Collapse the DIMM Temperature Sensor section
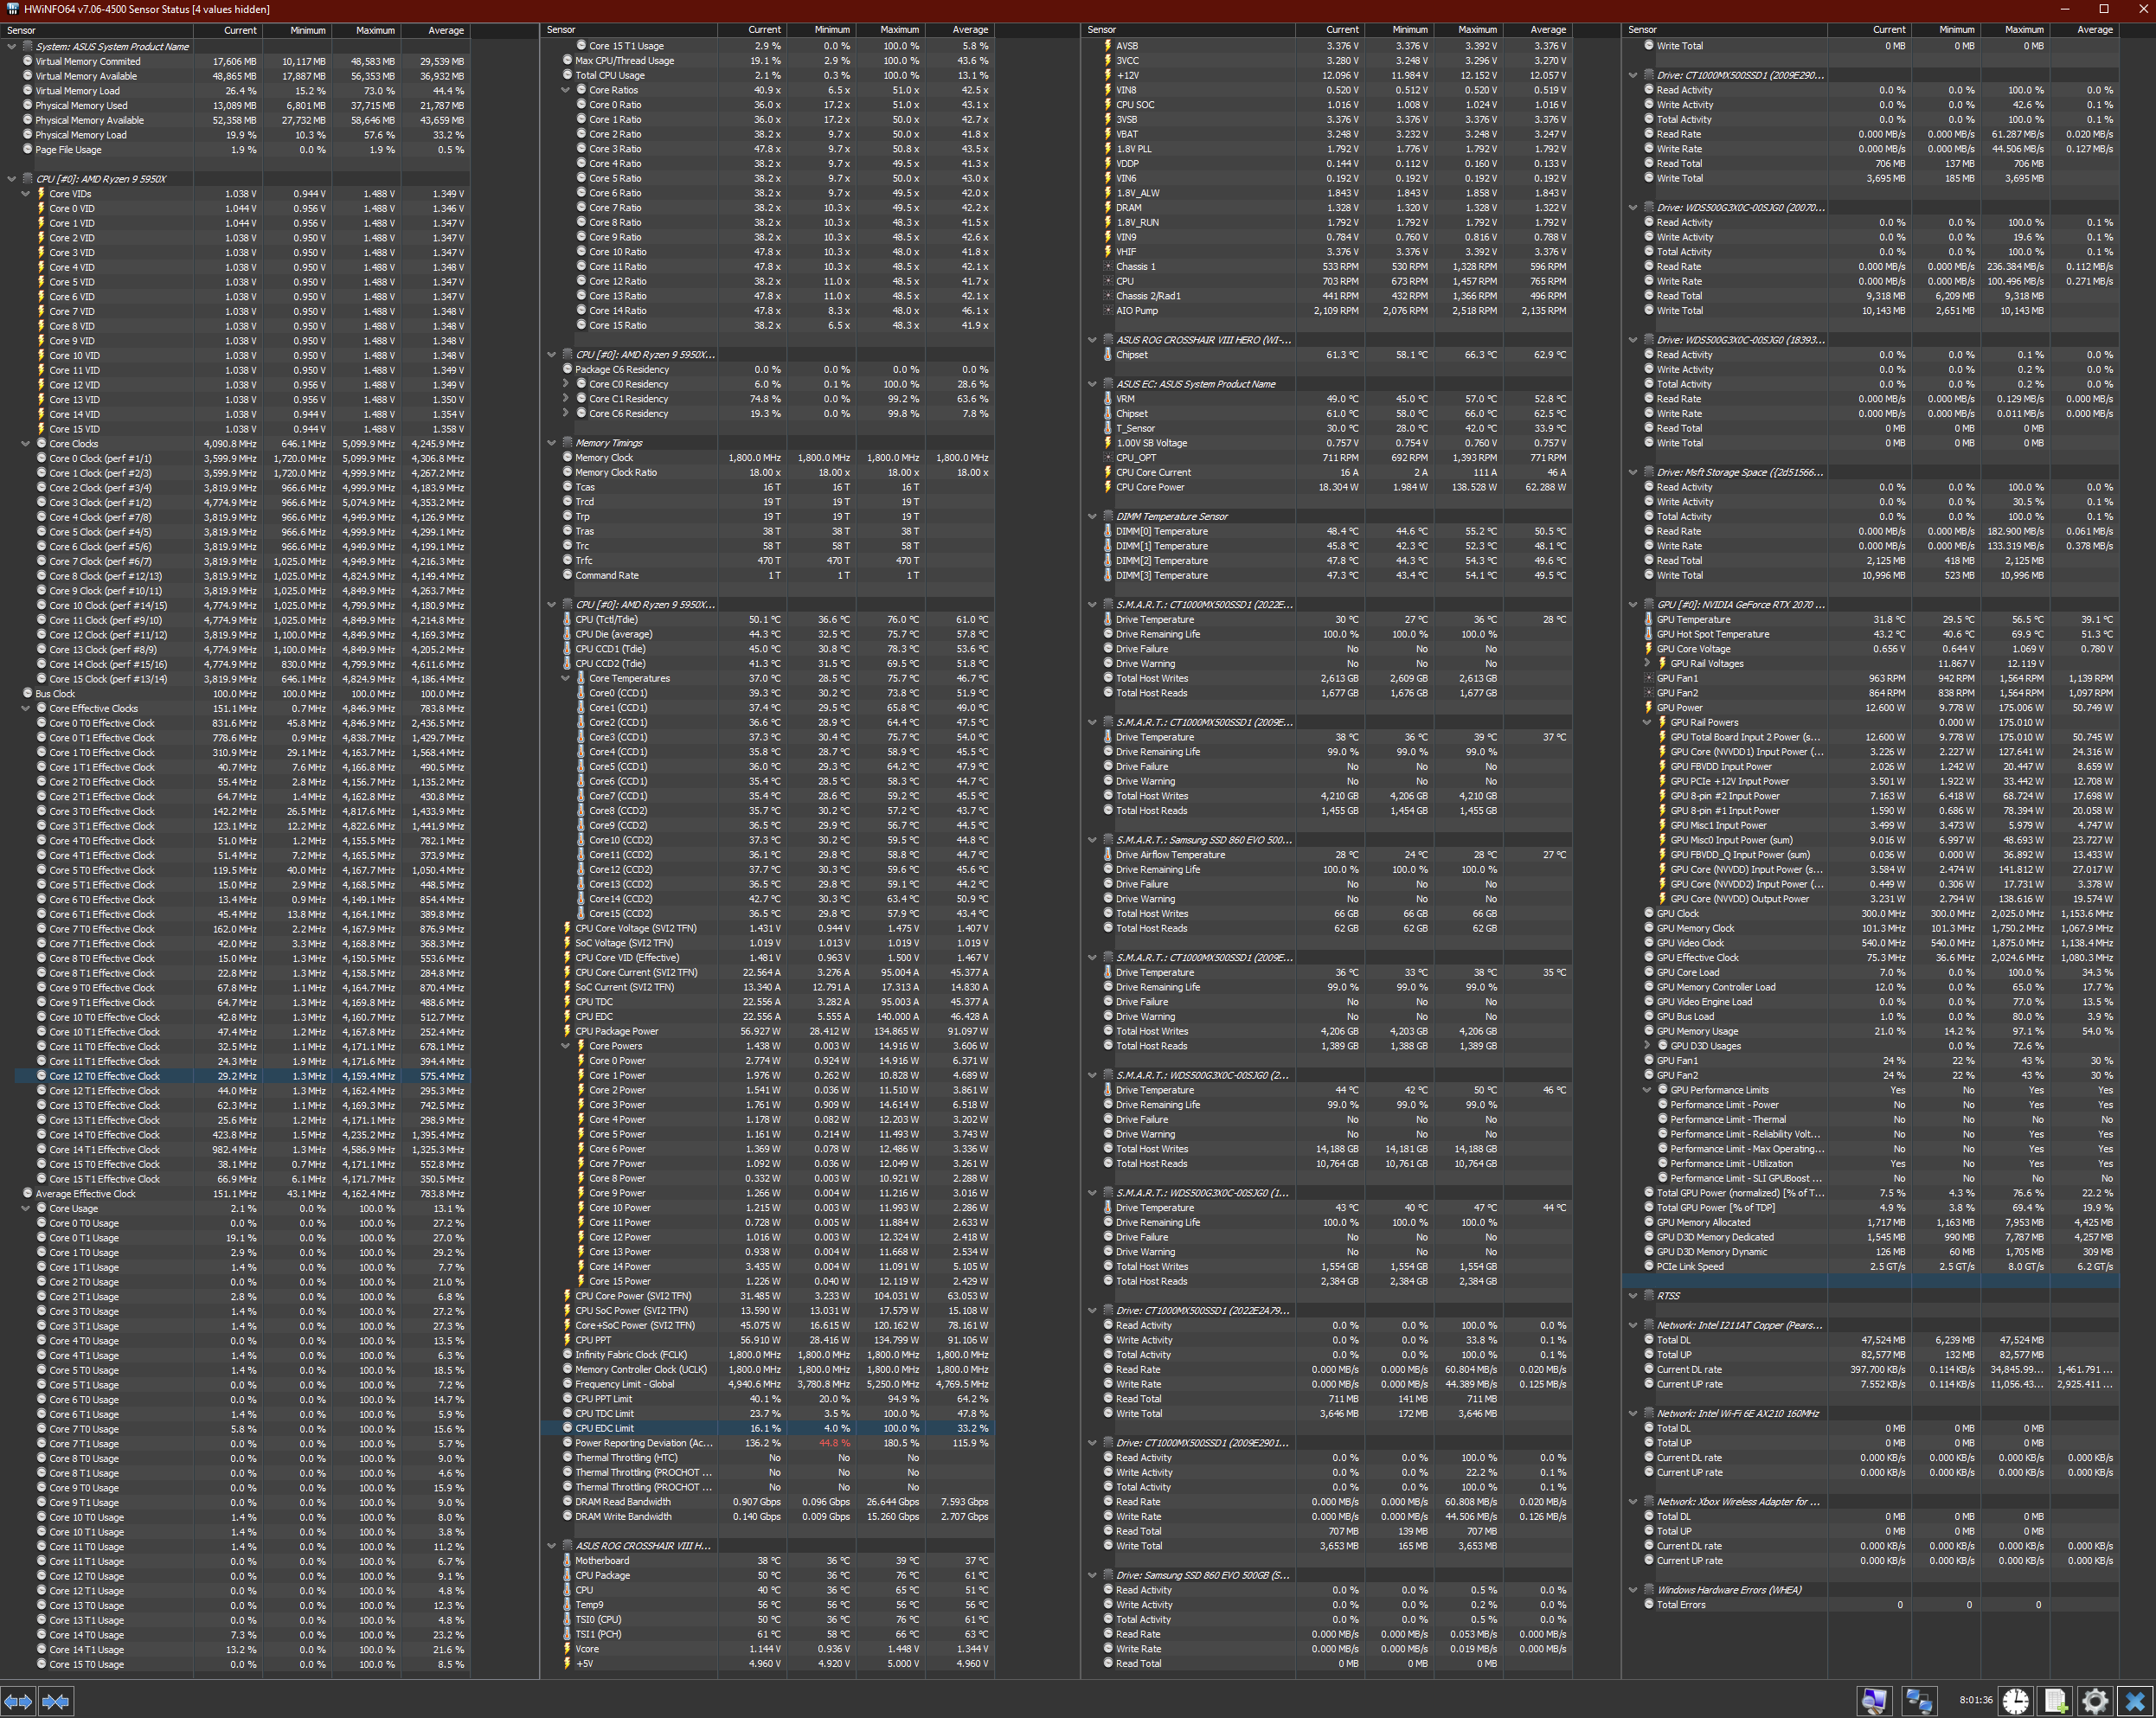 [x=1092, y=517]
